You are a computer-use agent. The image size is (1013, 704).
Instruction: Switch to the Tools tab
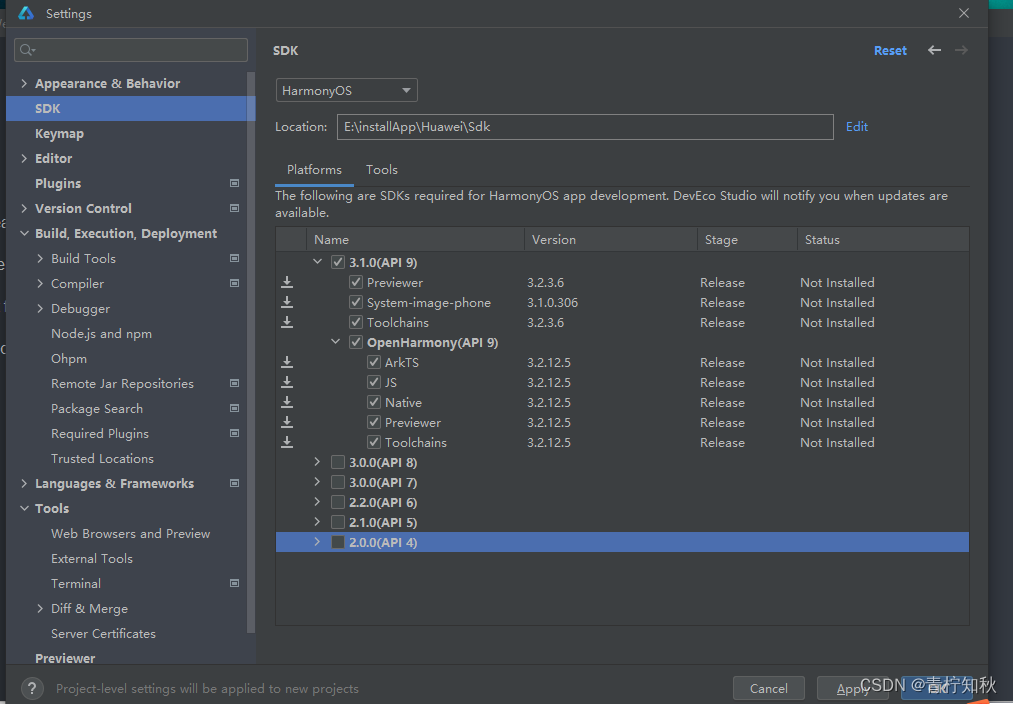point(382,170)
